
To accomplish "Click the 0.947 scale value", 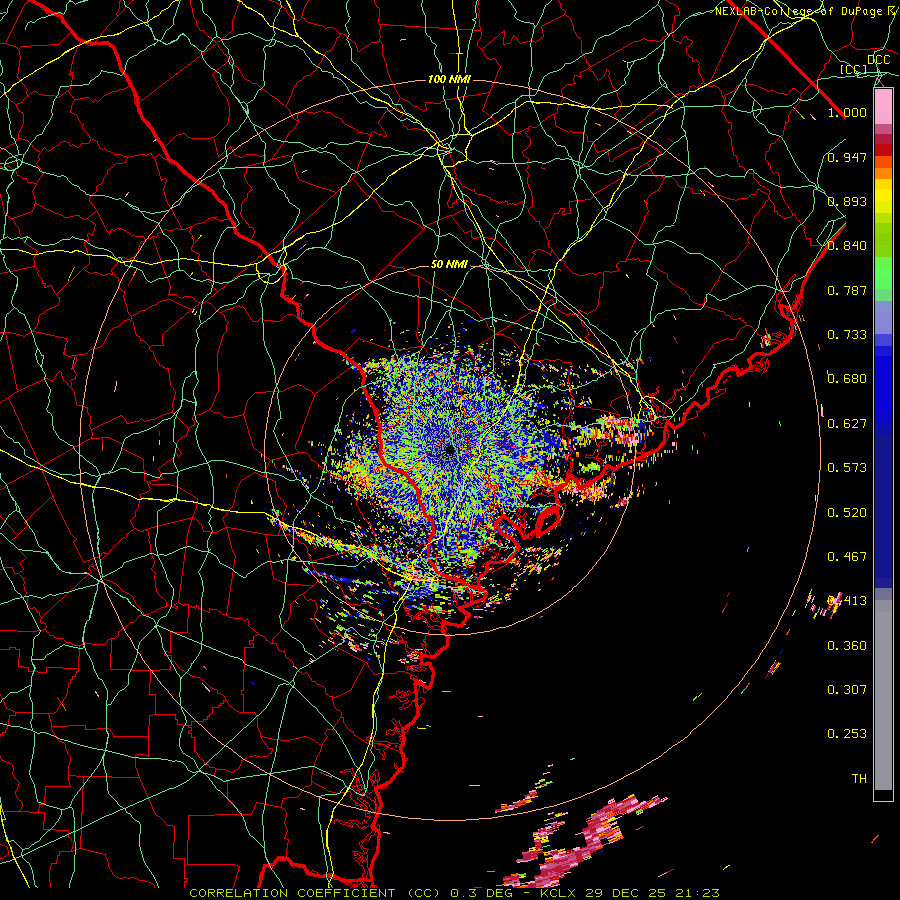I will click(847, 157).
